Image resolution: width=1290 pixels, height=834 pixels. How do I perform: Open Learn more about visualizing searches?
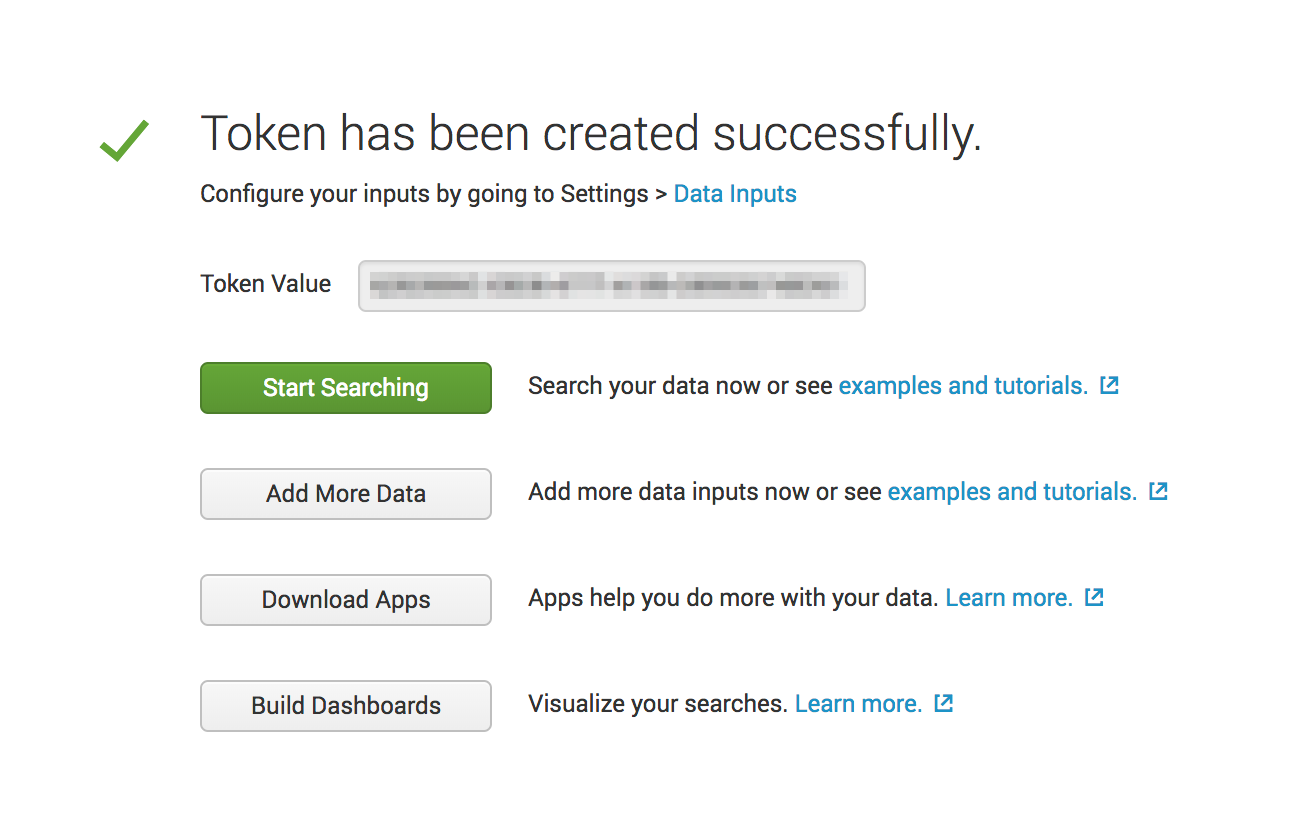click(858, 703)
